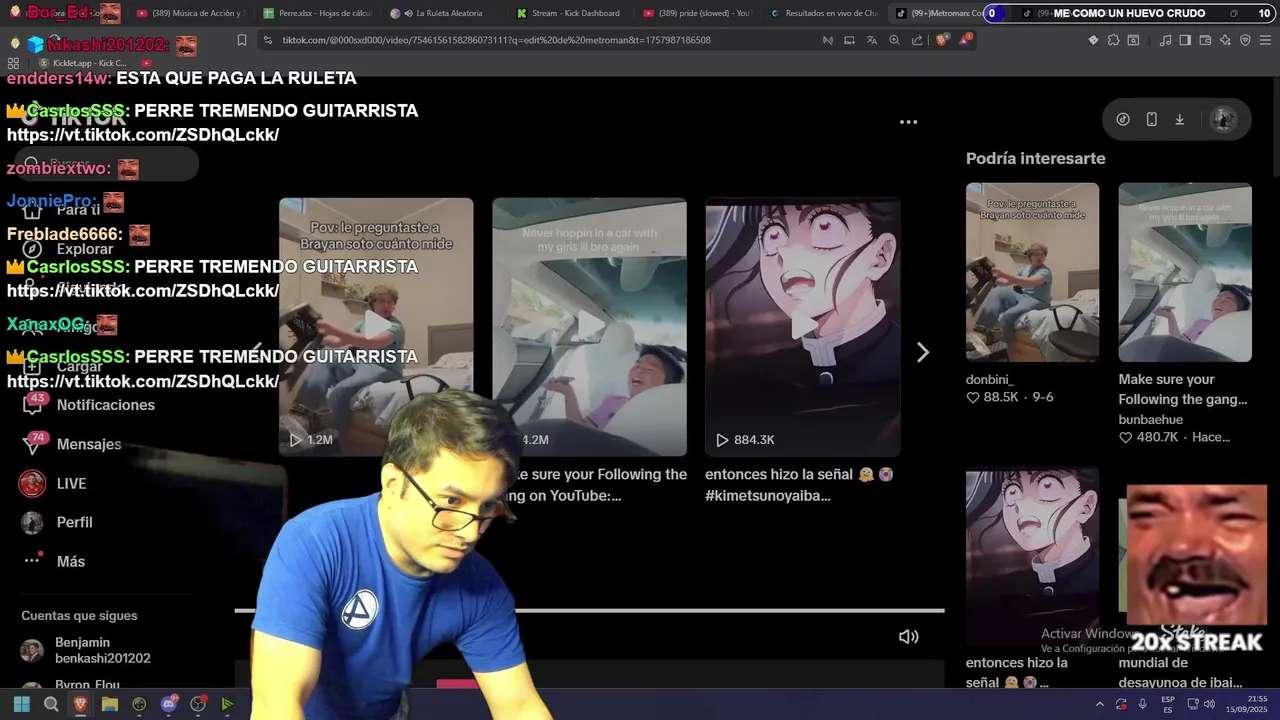Image resolution: width=1280 pixels, height=720 pixels.
Task: Play the anime 884.3K views video
Action: (803, 326)
